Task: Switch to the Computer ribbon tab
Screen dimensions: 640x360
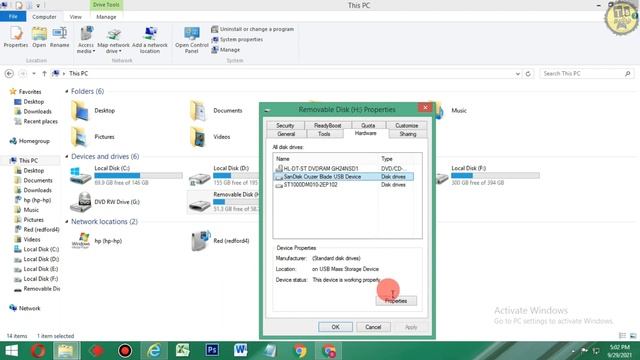Action: (x=44, y=17)
